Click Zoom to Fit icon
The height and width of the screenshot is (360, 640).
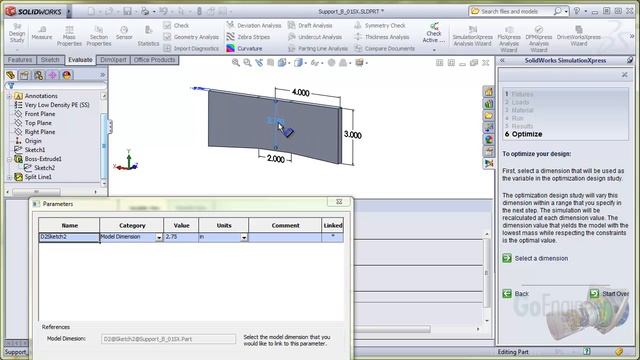[x=236, y=62]
